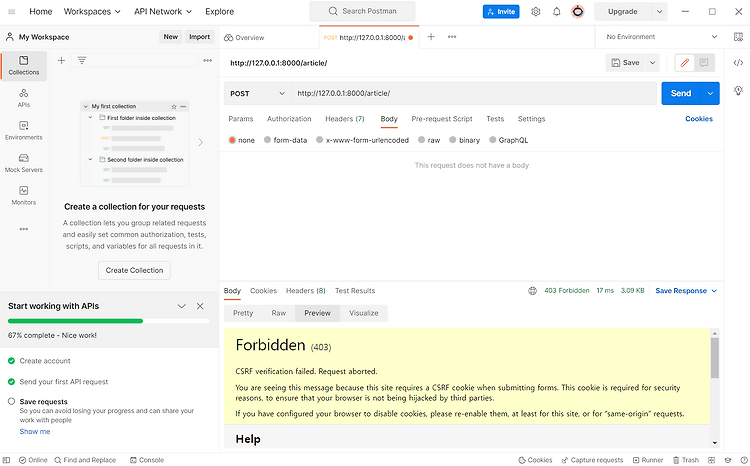Open response Cookies tab

tap(264, 291)
